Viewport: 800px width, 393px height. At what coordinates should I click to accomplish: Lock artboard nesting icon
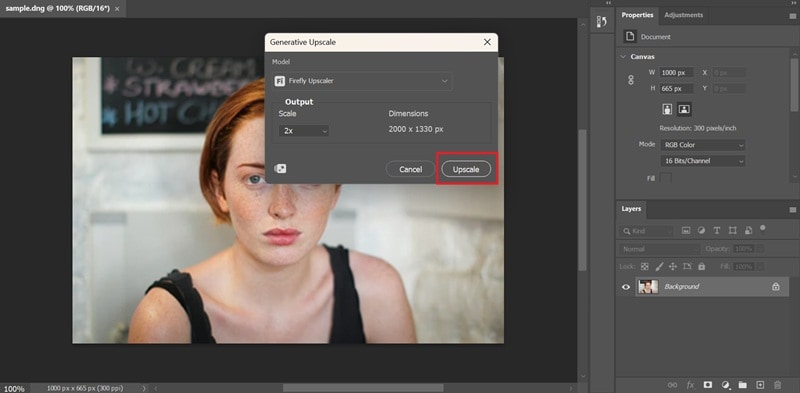687,266
